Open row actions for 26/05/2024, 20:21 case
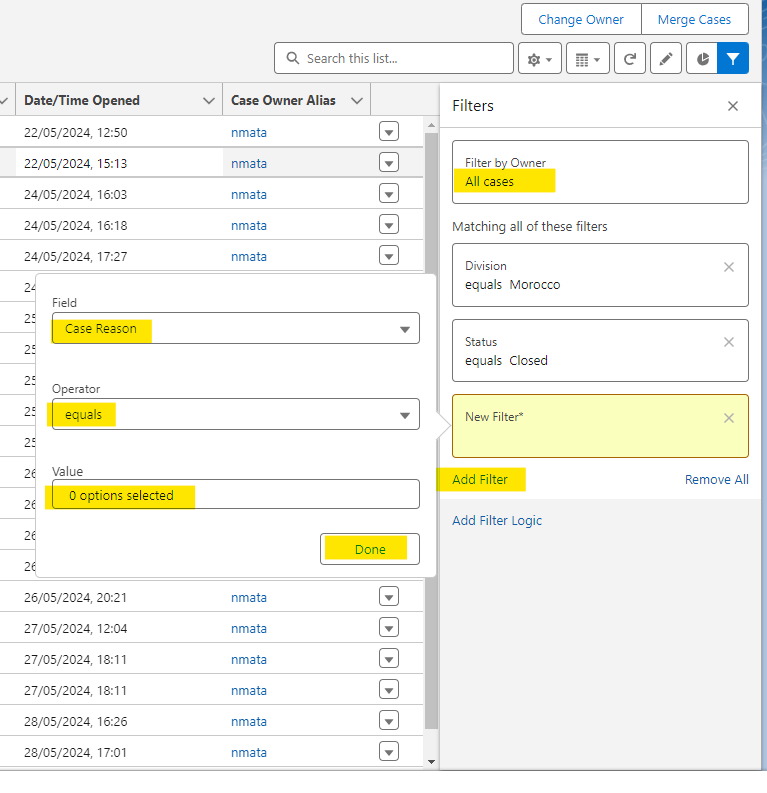 (x=389, y=597)
